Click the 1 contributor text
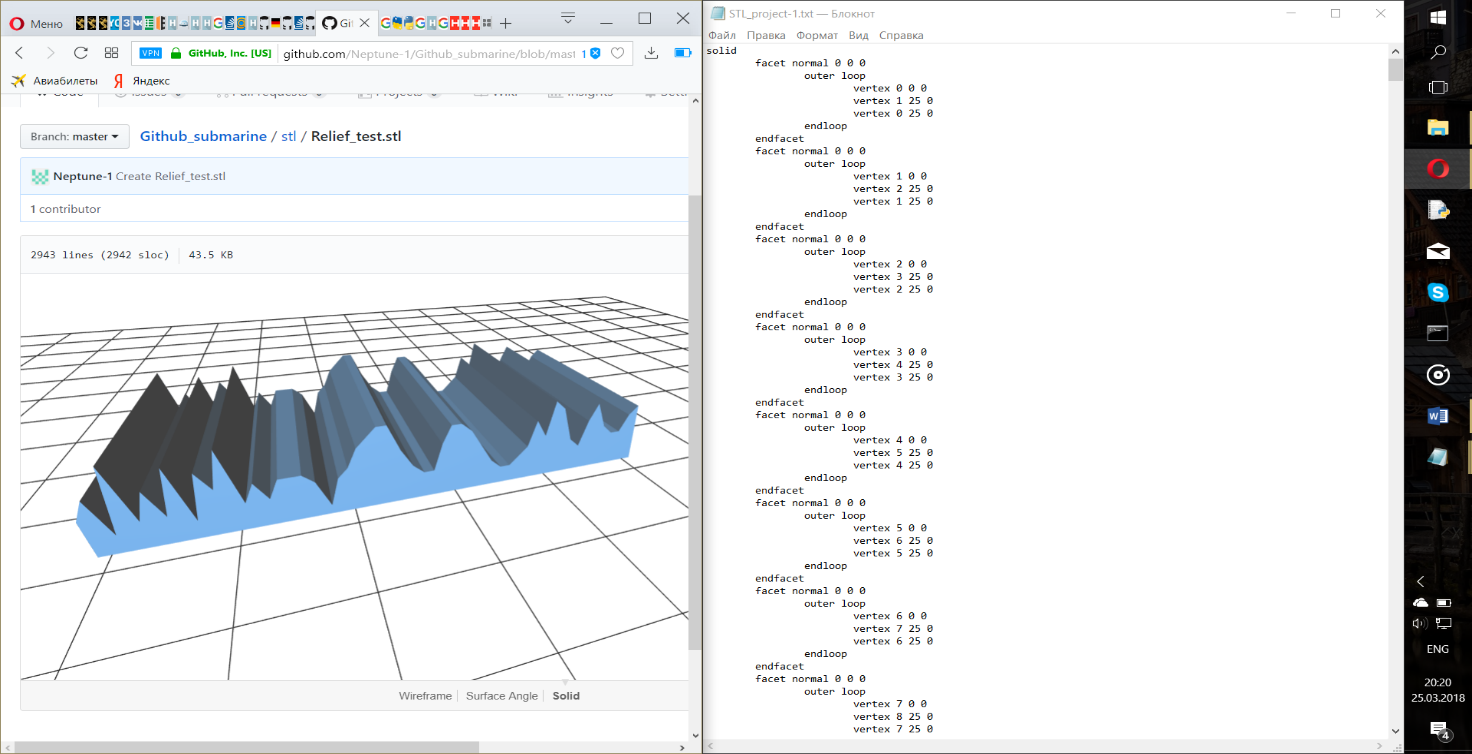The height and width of the screenshot is (754, 1472). click(65, 209)
